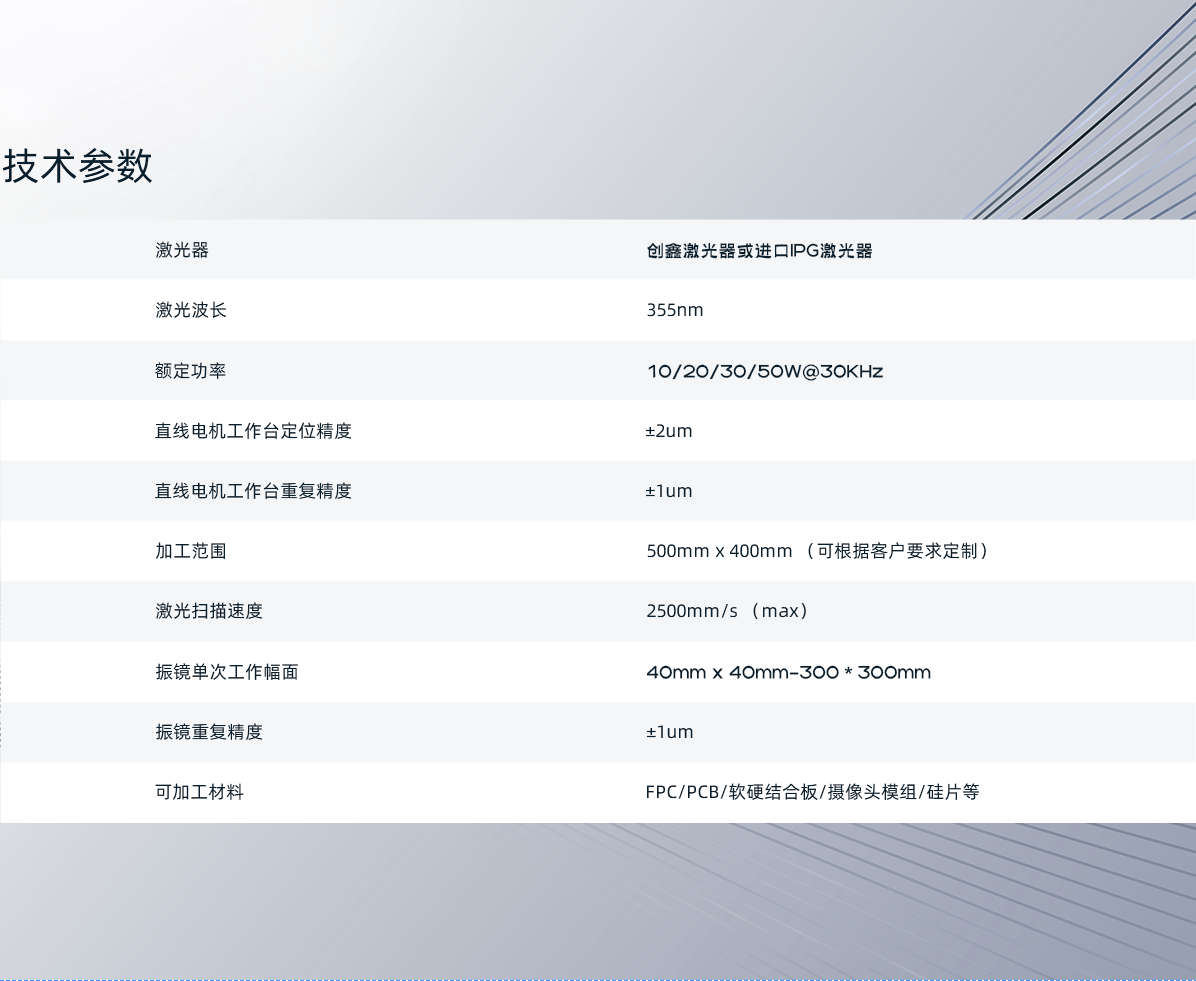Select the 振镜重复精度 row label
This screenshot has height=981, width=1196.
pyautogui.click(x=208, y=731)
